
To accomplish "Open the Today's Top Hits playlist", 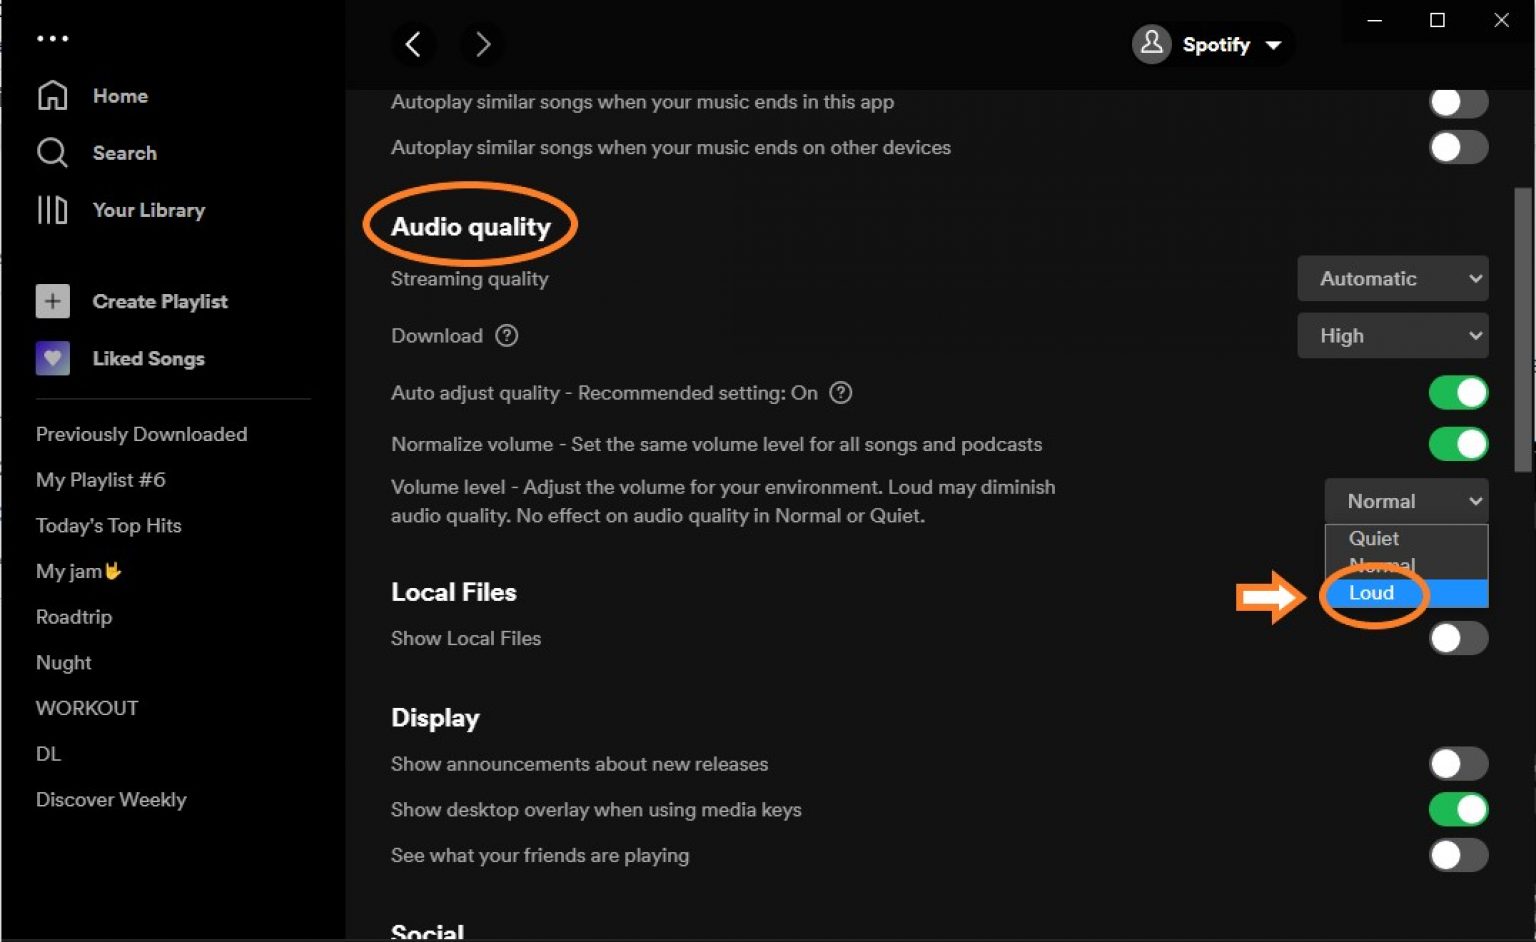I will pyautogui.click(x=108, y=525).
